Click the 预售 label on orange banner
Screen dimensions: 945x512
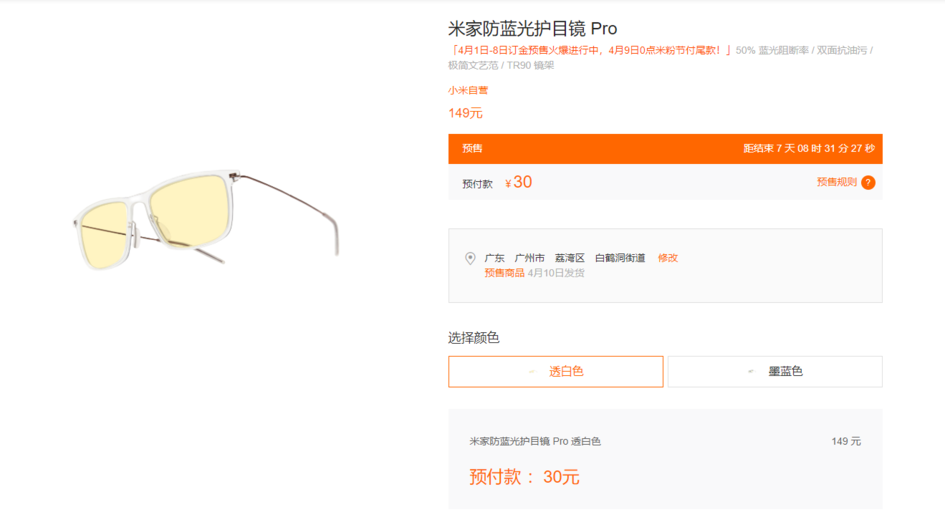pos(472,148)
